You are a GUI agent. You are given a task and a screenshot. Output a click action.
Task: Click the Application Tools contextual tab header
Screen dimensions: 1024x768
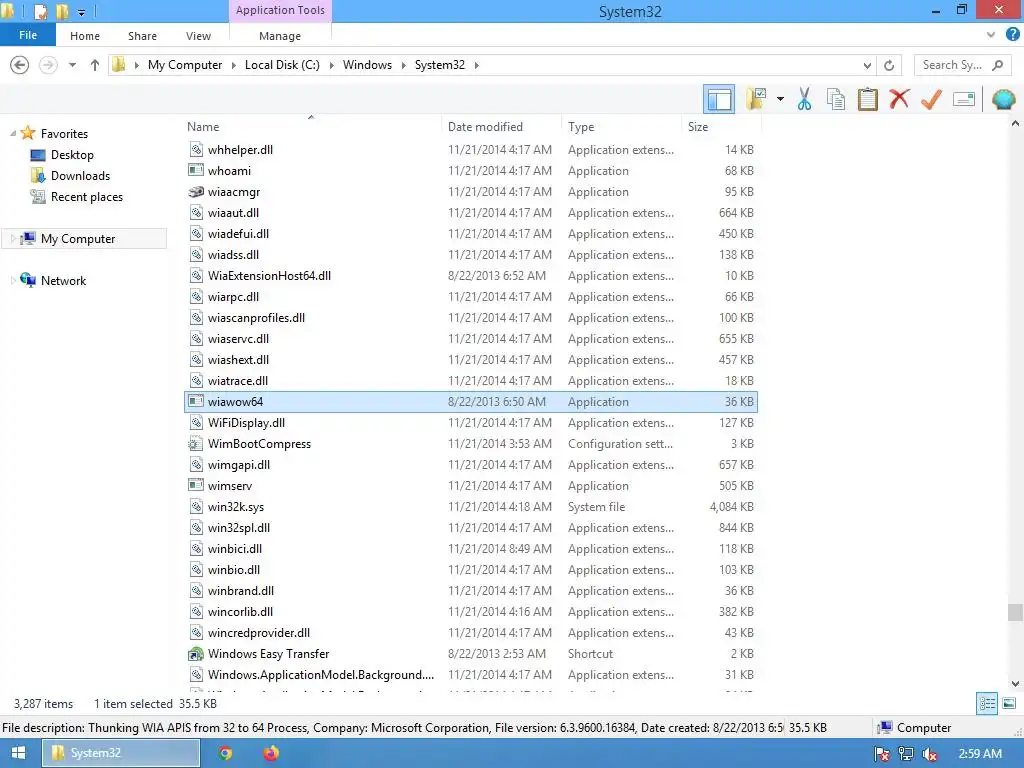[x=280, y=10]
